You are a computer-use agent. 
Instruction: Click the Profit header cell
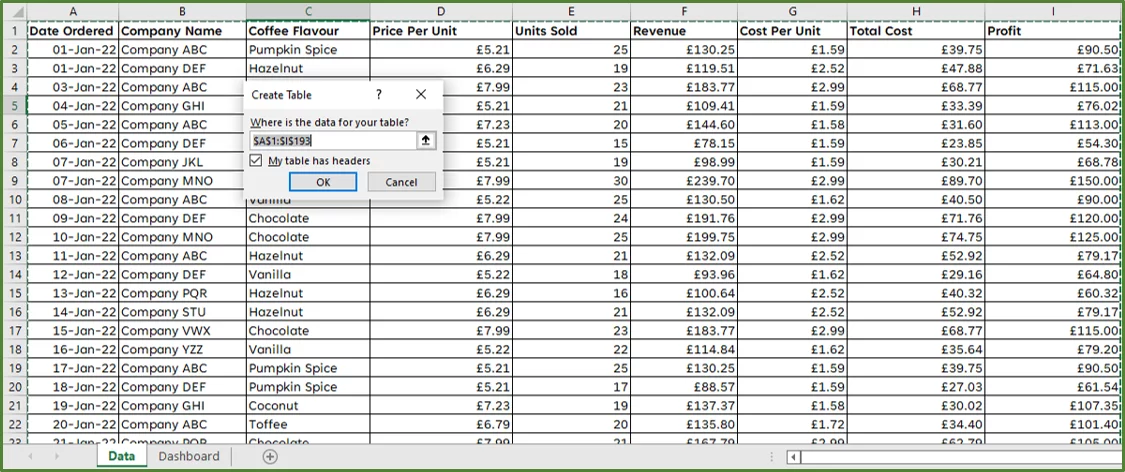tap(1053, 31)
